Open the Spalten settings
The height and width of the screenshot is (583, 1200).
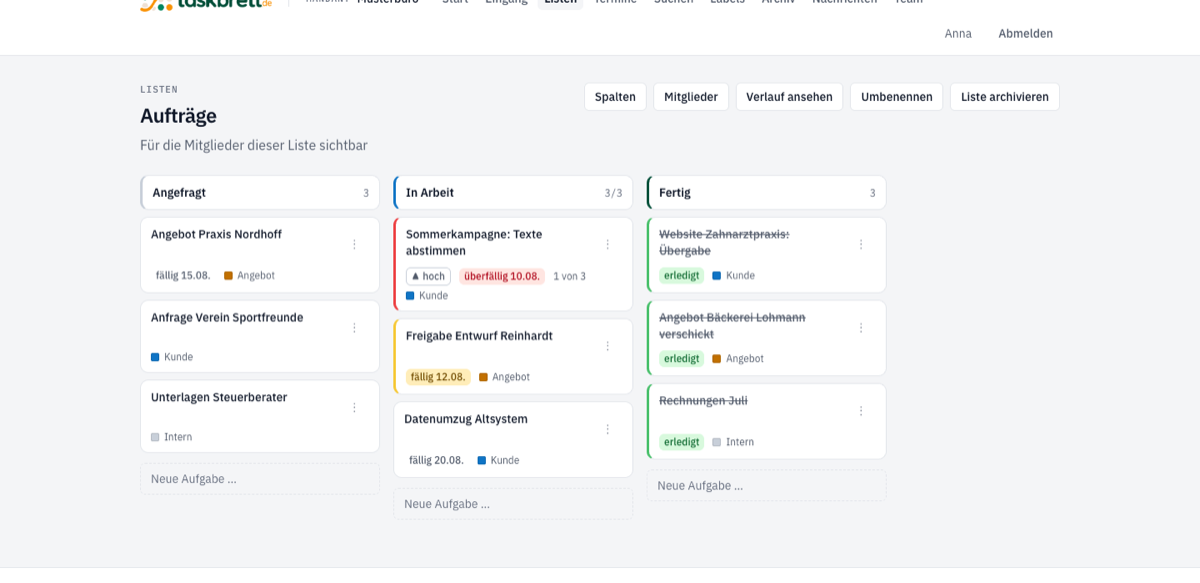click(x=615, y=97)
